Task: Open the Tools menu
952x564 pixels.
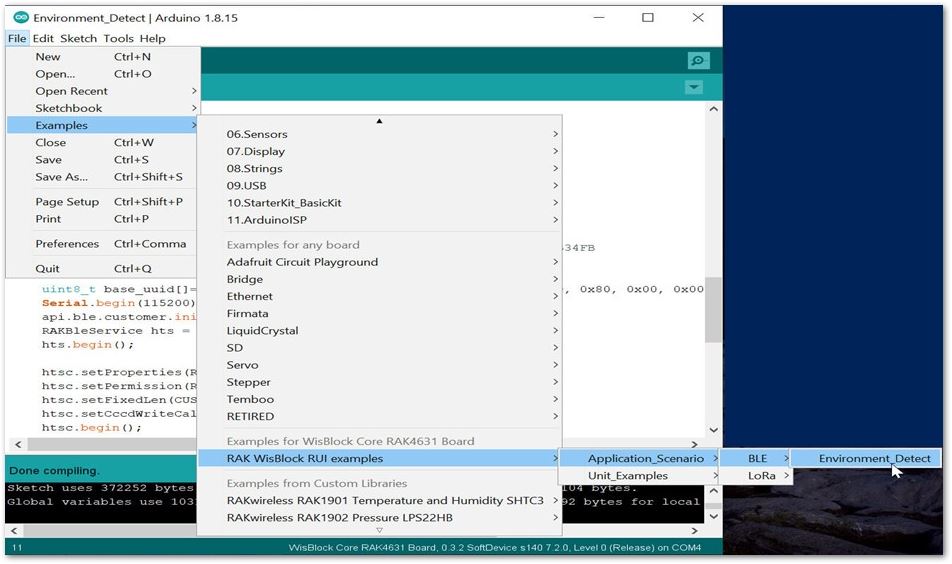Action: (x=118, y=38)
